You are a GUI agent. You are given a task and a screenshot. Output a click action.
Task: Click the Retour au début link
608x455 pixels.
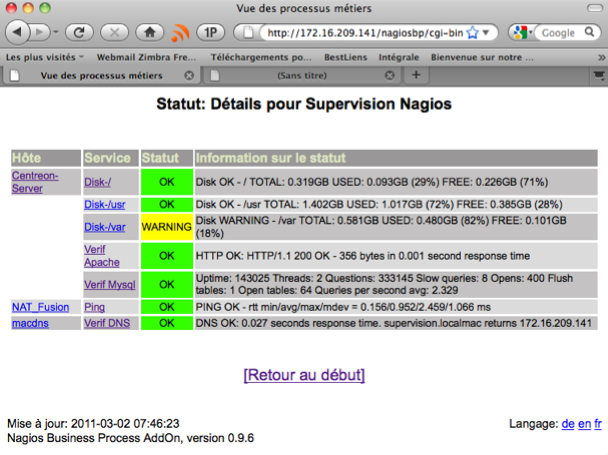[x=304, y=375]
